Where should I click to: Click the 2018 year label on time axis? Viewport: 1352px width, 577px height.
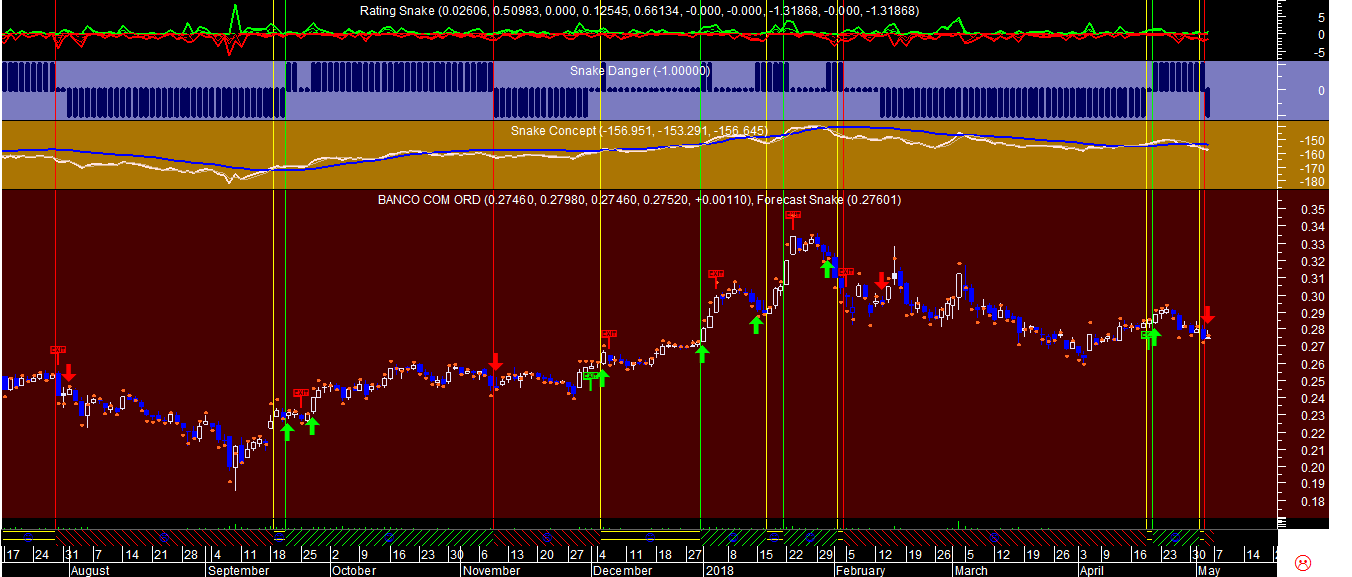[719, 571]
